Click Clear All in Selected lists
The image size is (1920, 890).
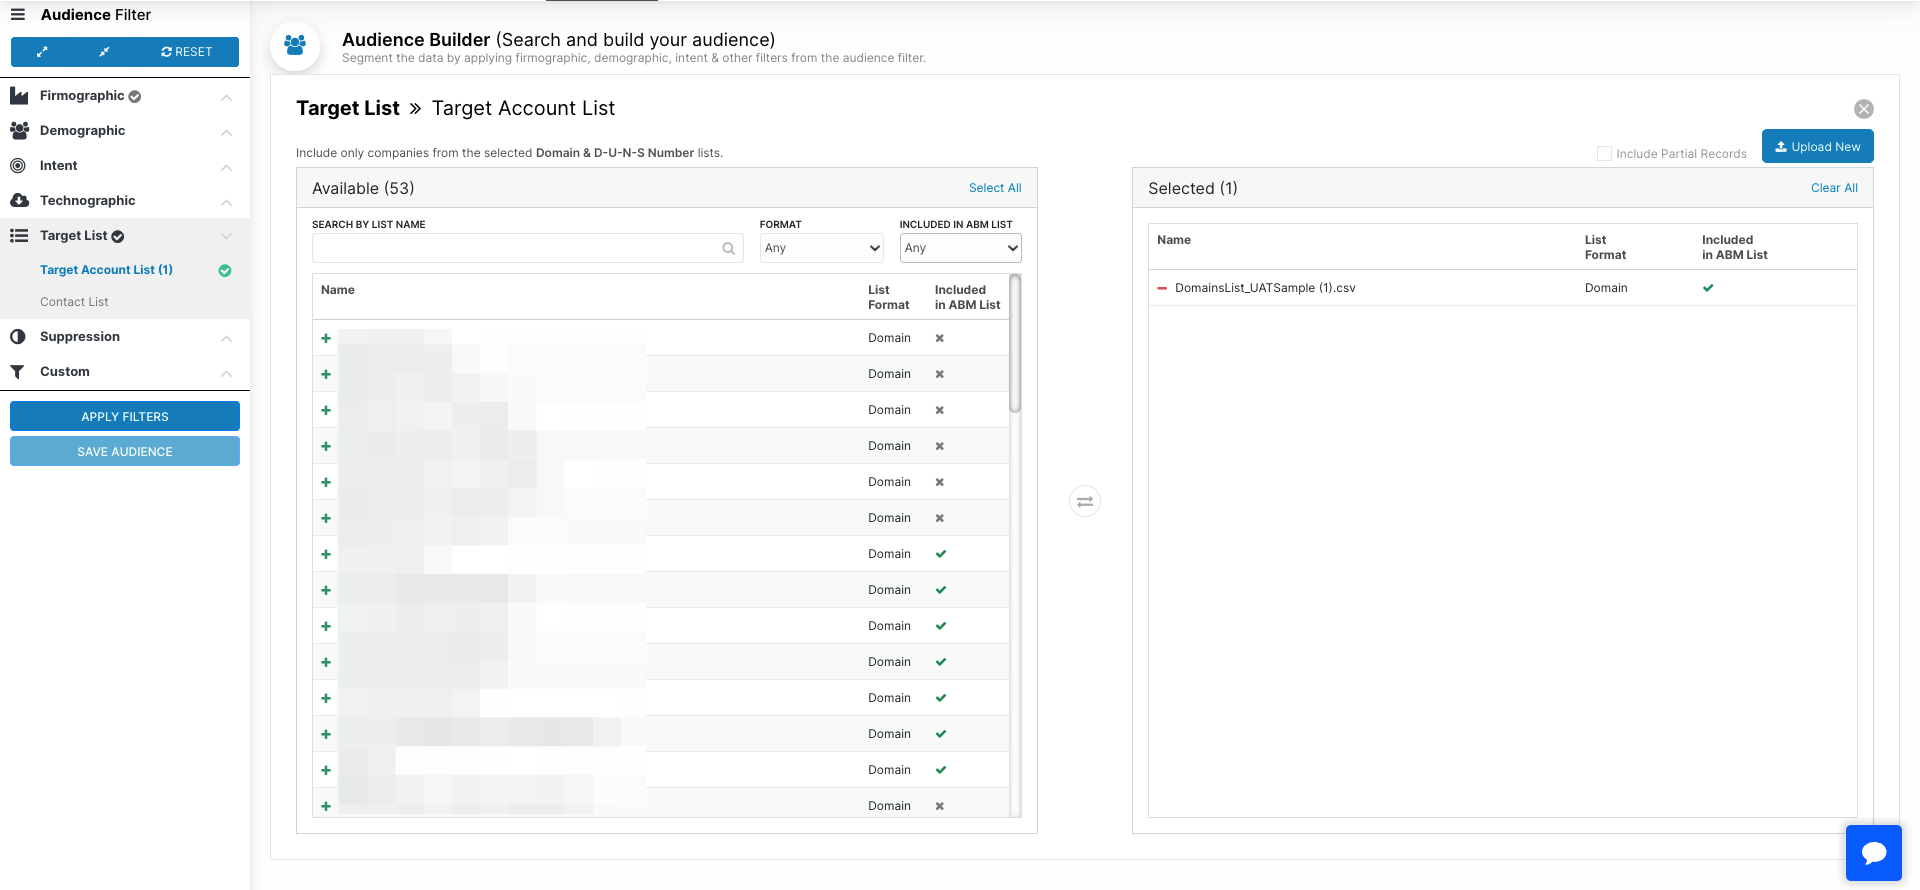[1834, 188]
